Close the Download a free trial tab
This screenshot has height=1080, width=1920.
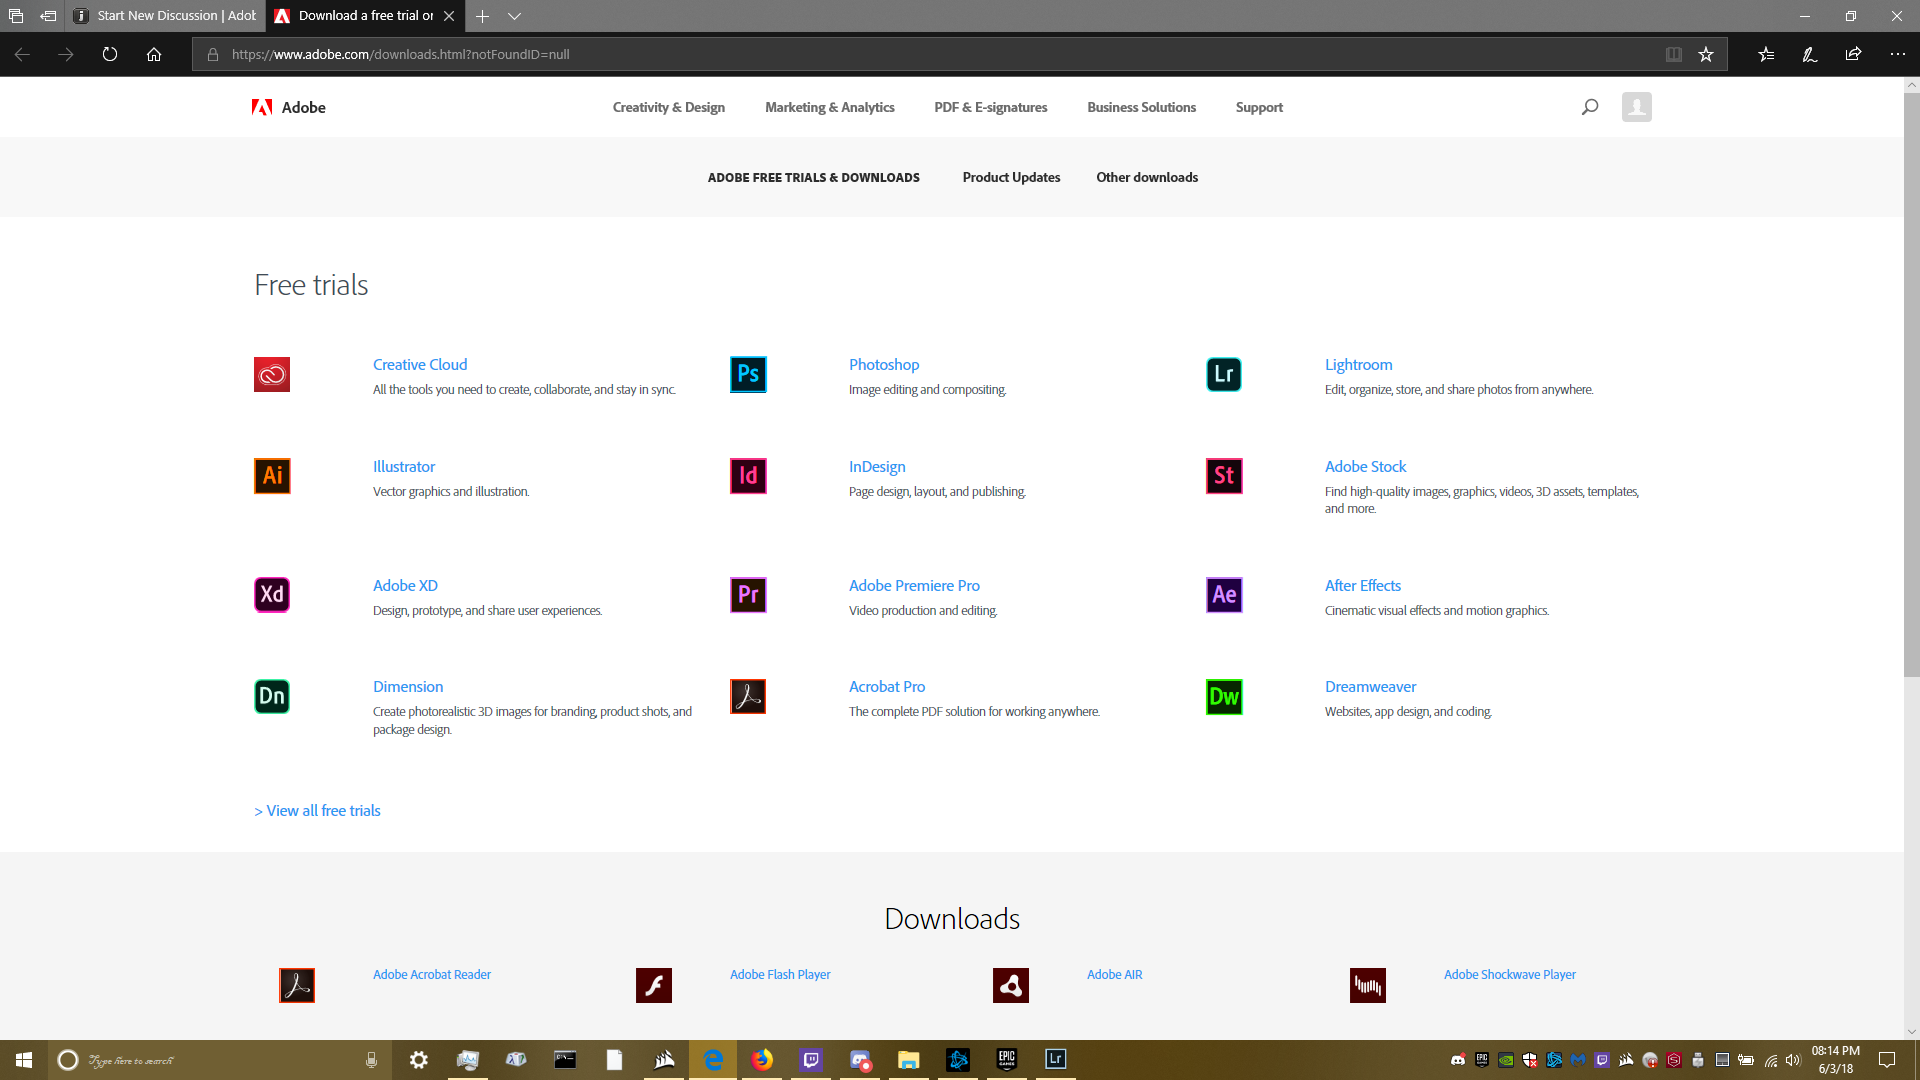(x=449, y=16)
